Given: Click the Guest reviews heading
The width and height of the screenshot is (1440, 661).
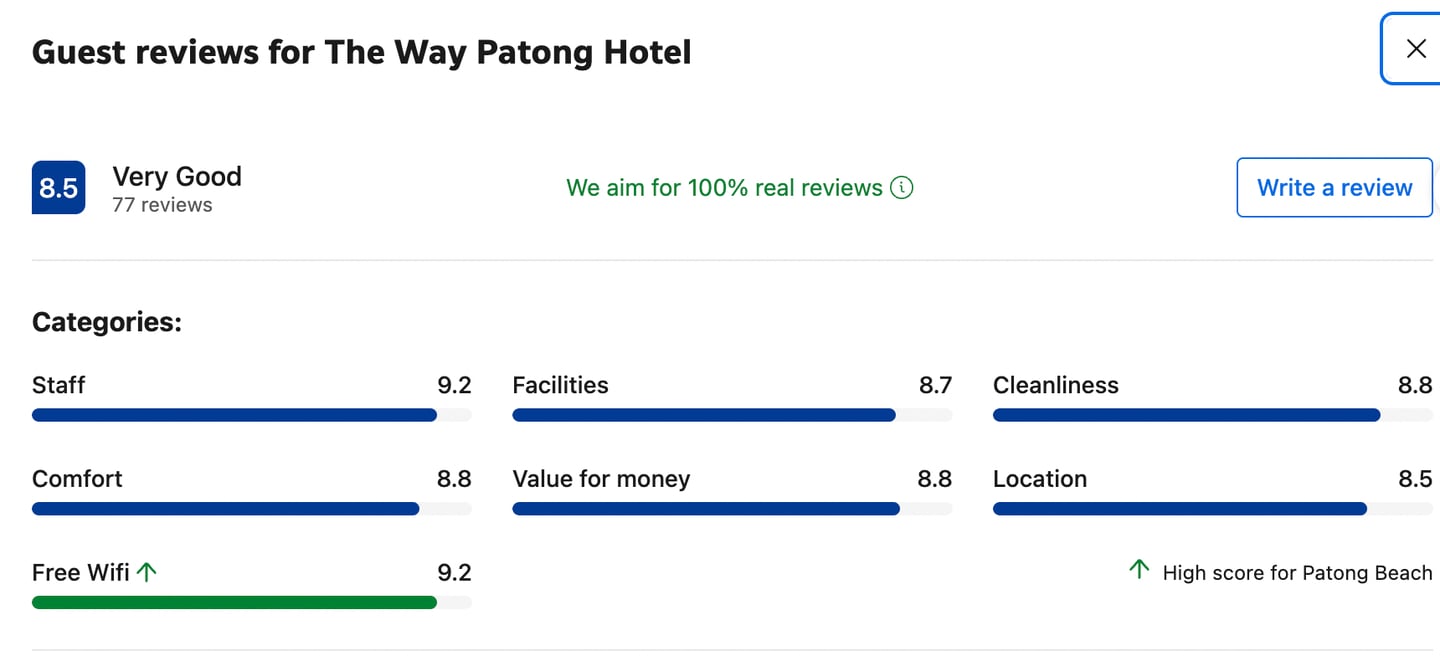Looking at the screenshot, I should pyautogui.click(x=361, y=52).
